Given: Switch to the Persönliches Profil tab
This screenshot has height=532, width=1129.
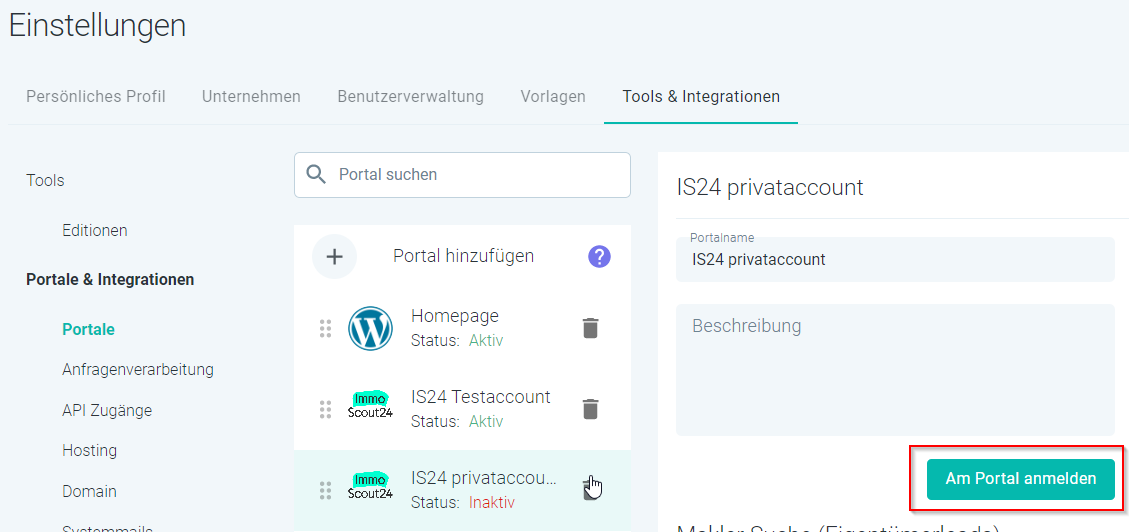Looking at the screenshot, I should [96, 97].
